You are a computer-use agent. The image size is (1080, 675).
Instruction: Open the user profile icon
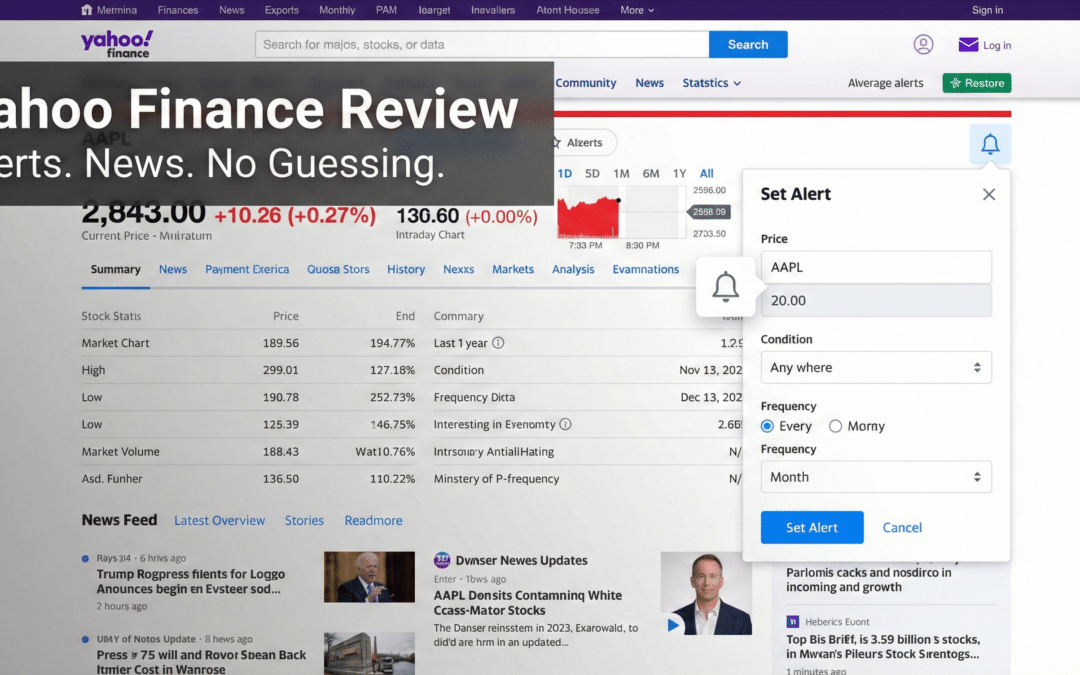point(923,45)
